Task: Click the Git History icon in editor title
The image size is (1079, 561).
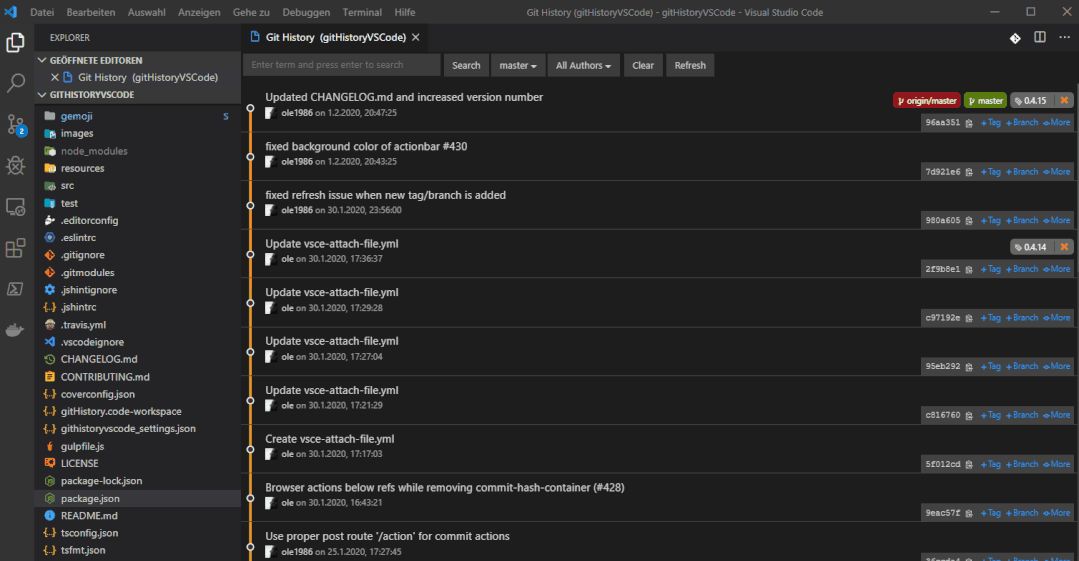Action: tap(1015, 38)
